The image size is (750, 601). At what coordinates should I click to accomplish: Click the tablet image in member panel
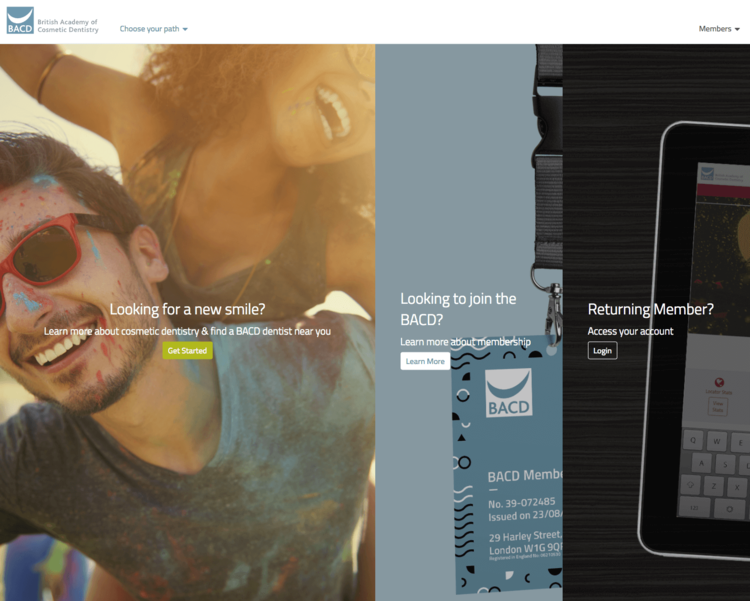pos(696,340)
